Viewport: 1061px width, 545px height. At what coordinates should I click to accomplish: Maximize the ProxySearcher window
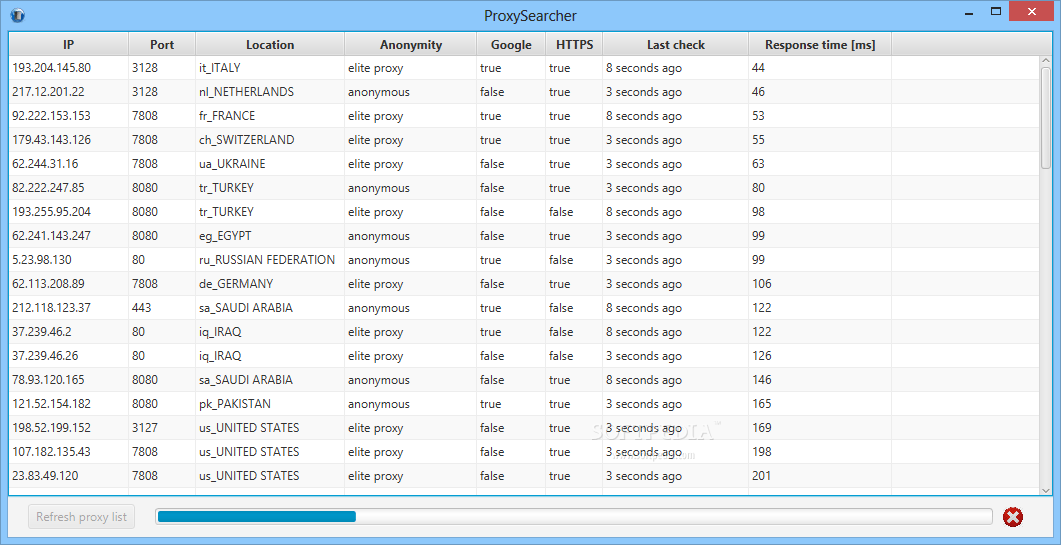(995, 12)
